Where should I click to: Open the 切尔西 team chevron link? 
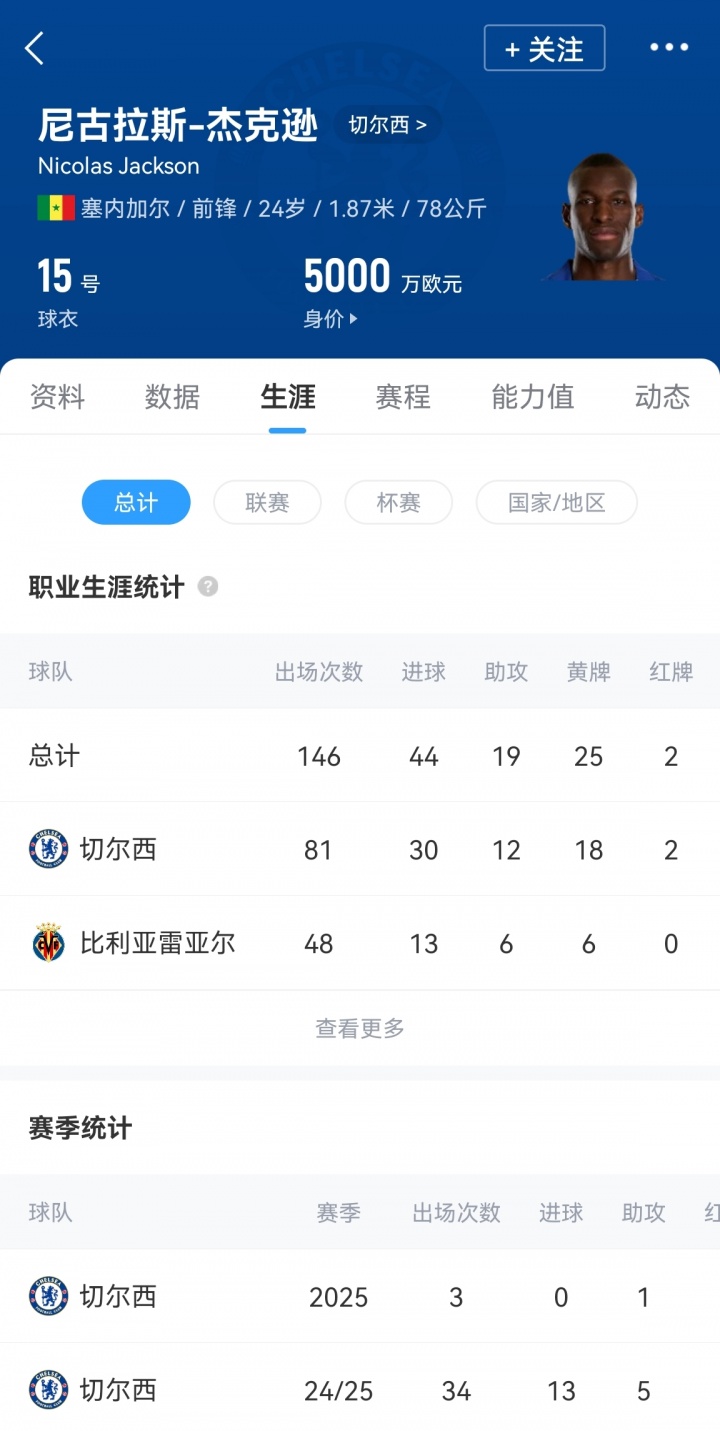[x=387, y=126]
